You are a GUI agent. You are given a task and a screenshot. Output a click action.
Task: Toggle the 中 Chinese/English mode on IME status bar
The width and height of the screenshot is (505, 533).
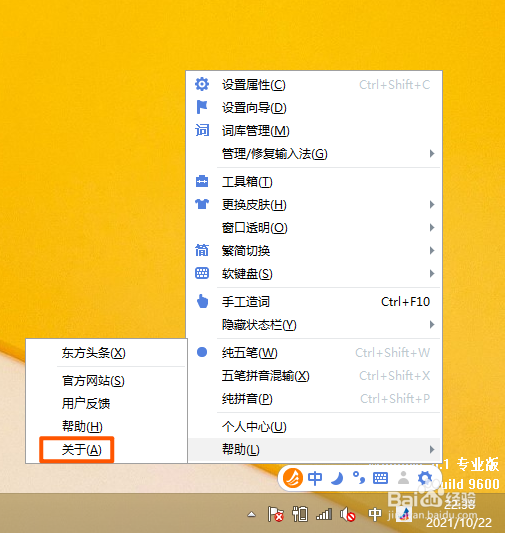click(x=315, y=478)
